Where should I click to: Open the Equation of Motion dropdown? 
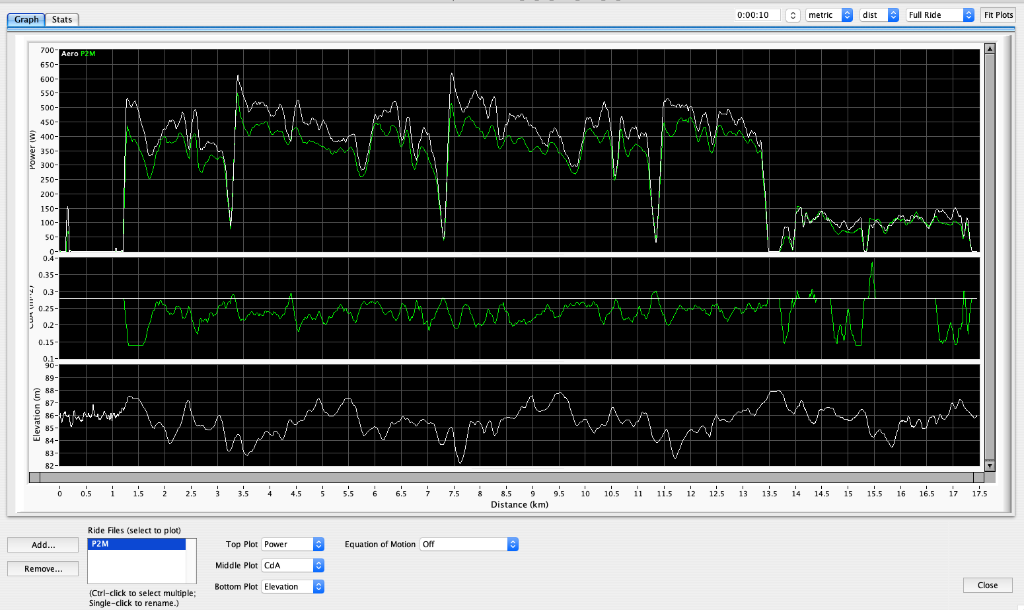(469, 544)
